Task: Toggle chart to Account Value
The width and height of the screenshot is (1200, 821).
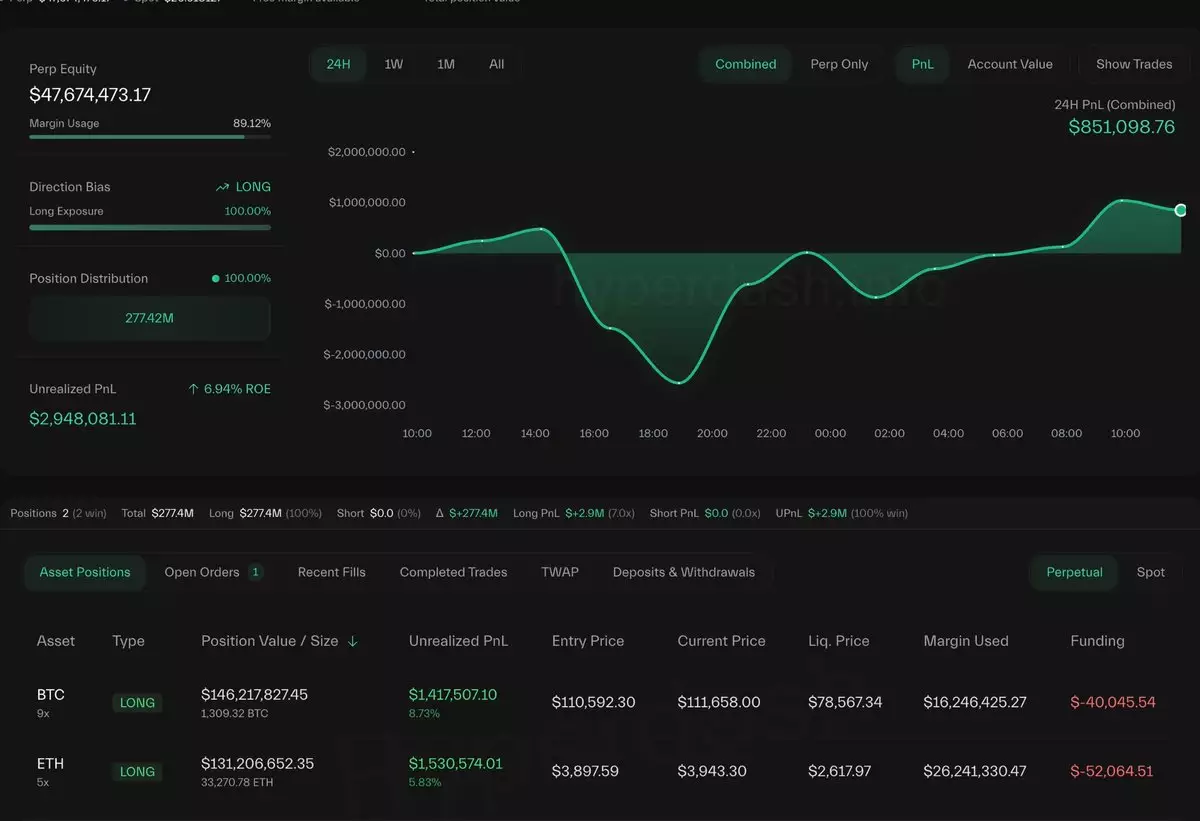Action: tap(1009, 64)
